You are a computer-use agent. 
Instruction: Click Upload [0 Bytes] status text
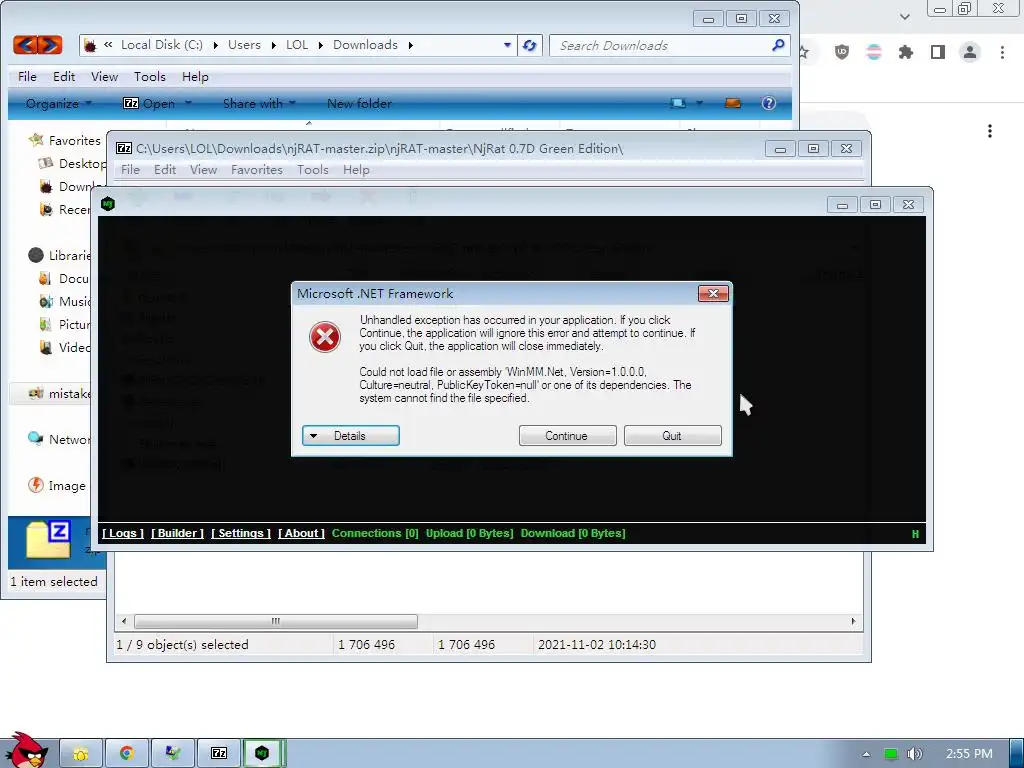click(470, 533)
